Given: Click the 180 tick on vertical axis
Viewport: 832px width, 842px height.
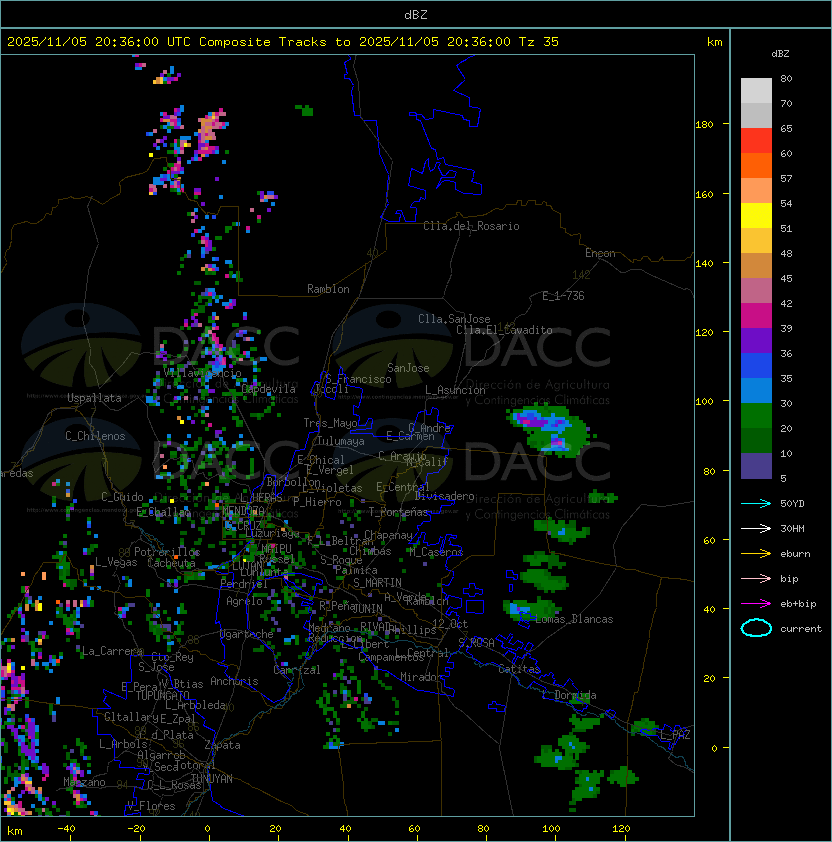Looking at the screenshot, I should [704, 125].
